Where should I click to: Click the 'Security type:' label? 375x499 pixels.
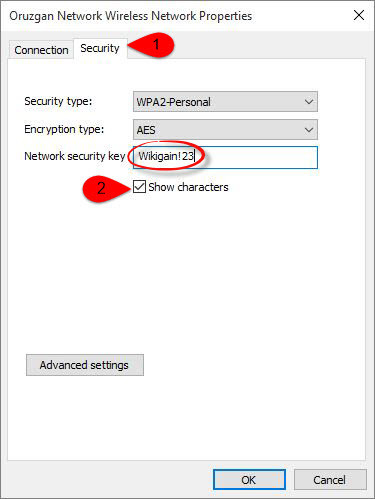click(58, 101)
